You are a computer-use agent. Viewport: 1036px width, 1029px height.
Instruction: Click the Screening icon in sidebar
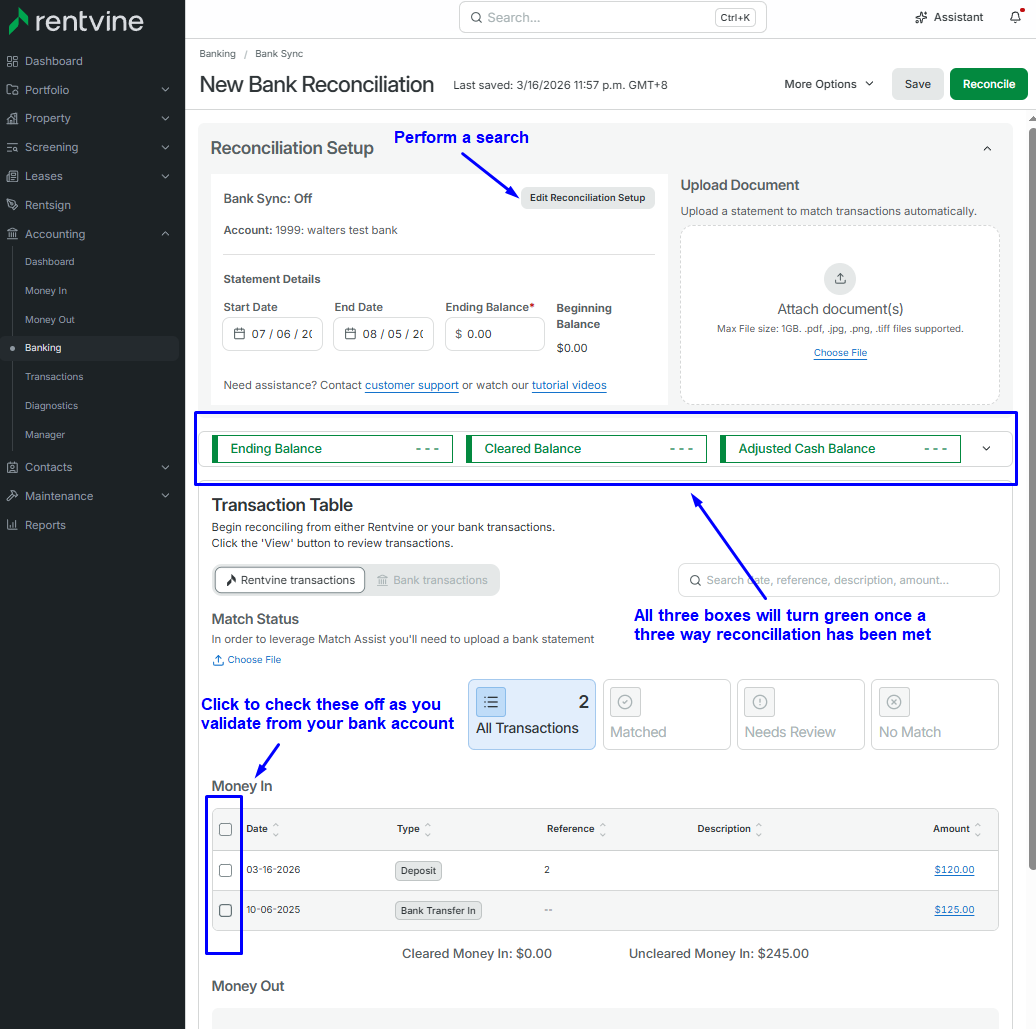point(12,147)
